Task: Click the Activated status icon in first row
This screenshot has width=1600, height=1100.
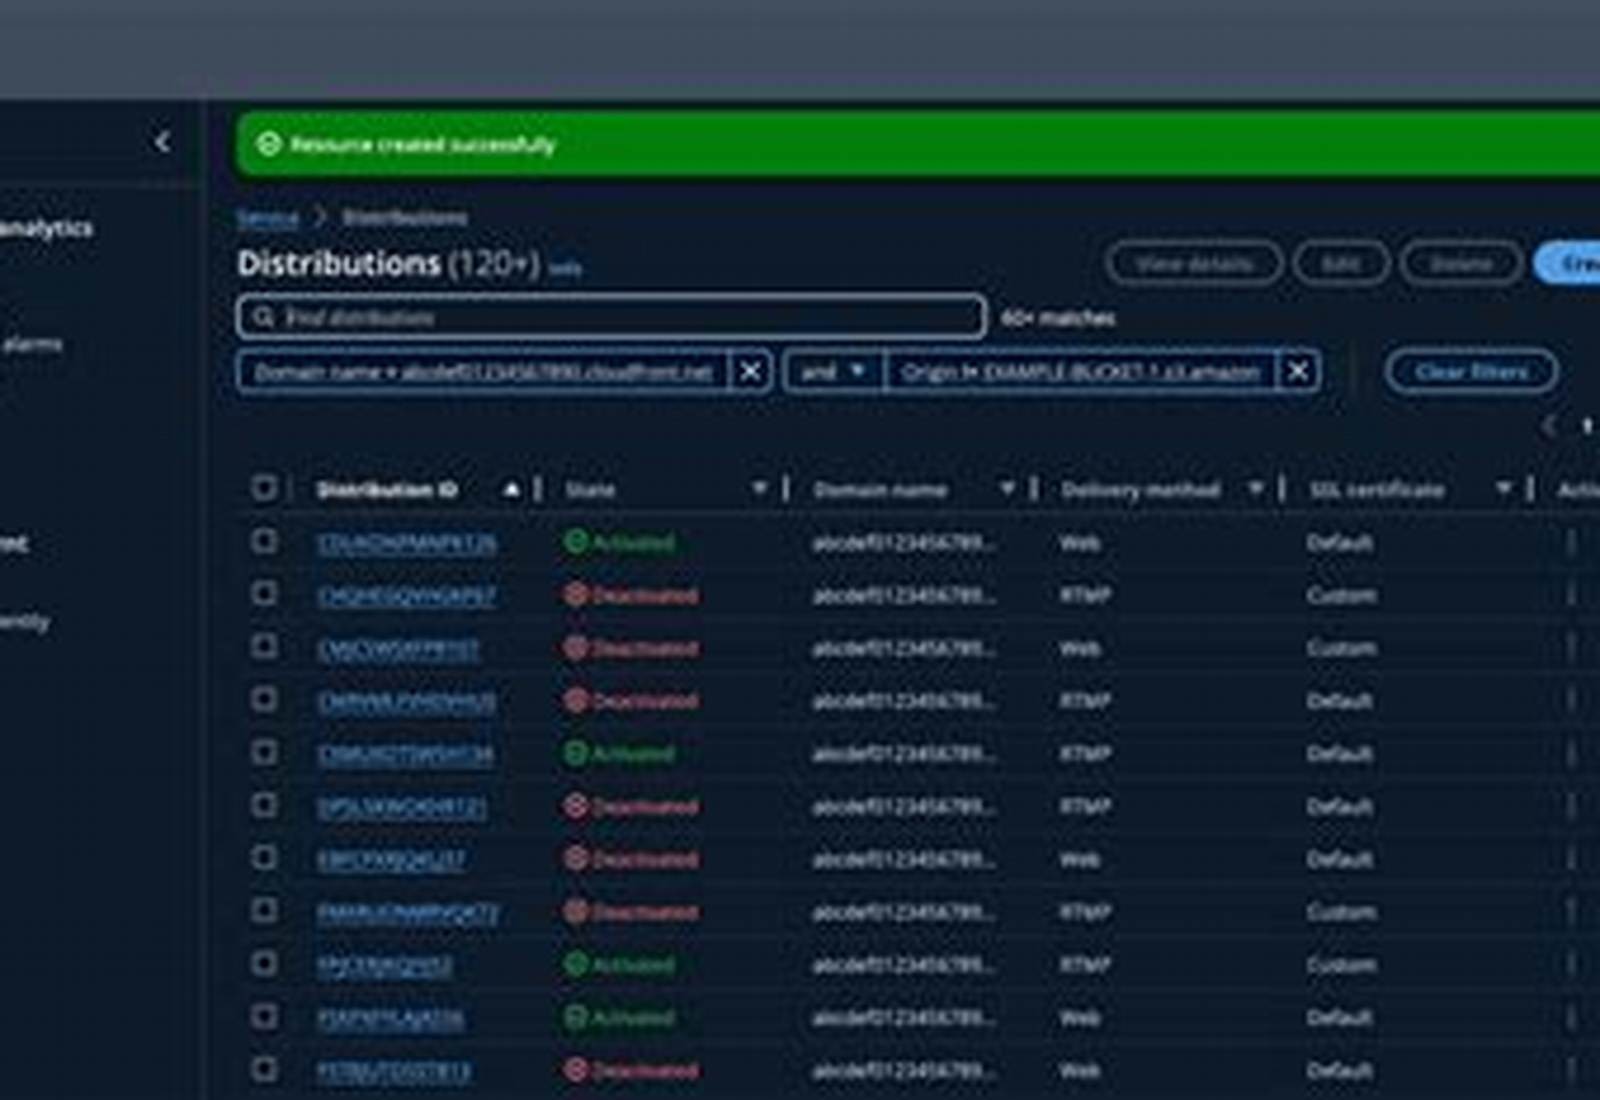Action: (575, 542)
